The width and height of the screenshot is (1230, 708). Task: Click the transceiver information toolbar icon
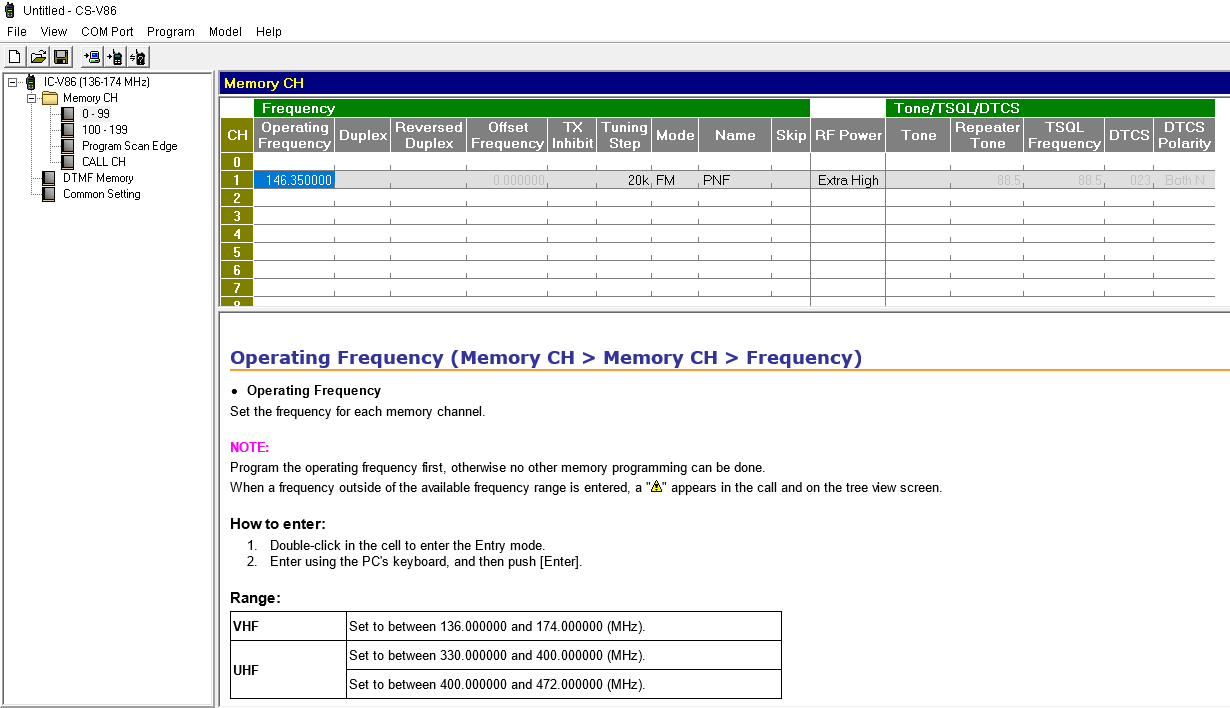138,57
